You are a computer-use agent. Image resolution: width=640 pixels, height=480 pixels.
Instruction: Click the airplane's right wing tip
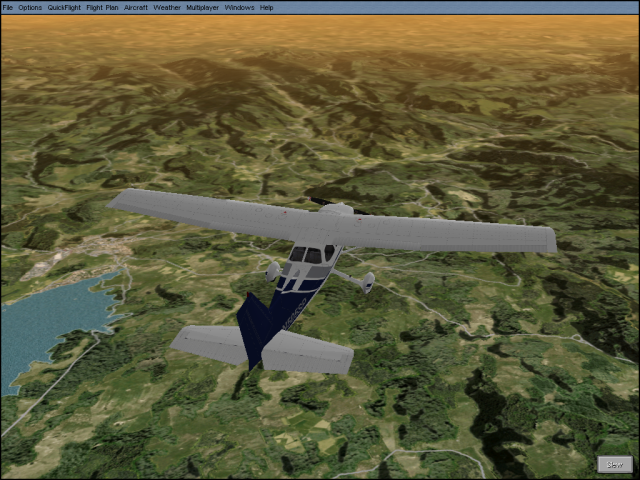click(x=545, y=240)
